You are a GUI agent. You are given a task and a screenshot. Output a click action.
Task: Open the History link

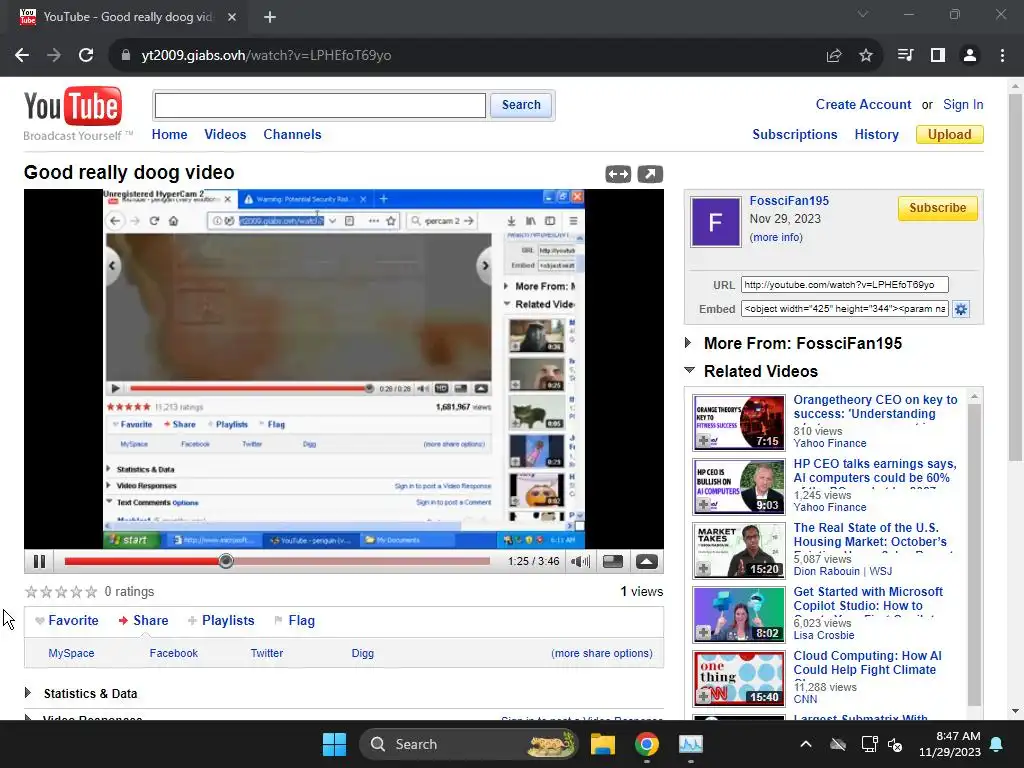[x=876, y=135]
